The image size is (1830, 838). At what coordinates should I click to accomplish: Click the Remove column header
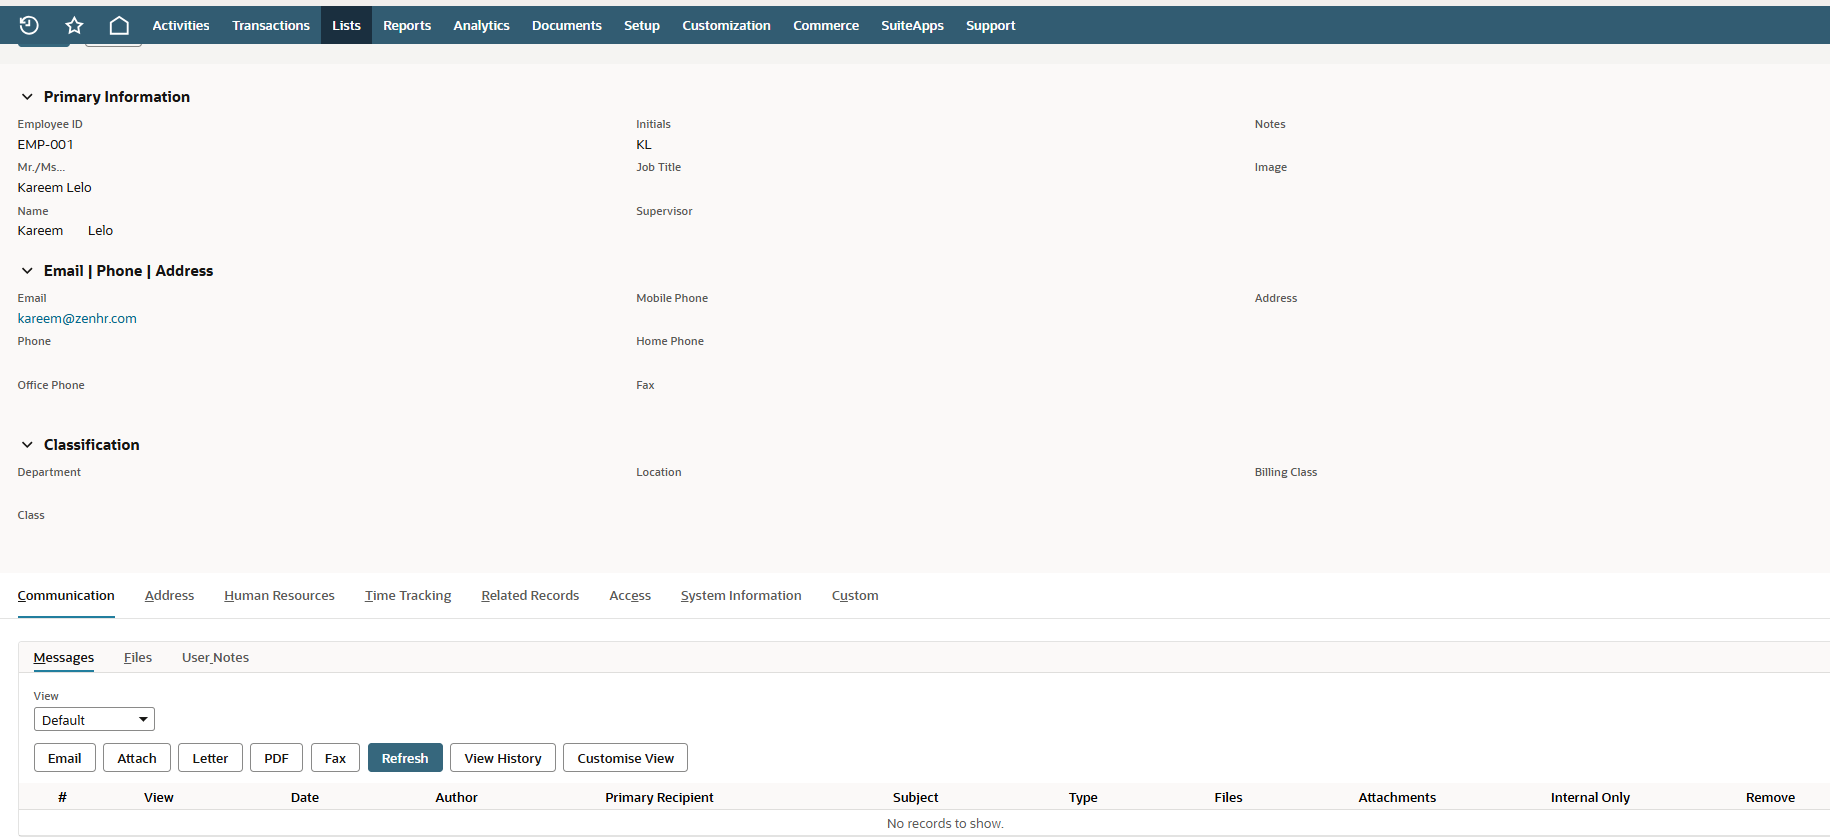point(1770,797)
